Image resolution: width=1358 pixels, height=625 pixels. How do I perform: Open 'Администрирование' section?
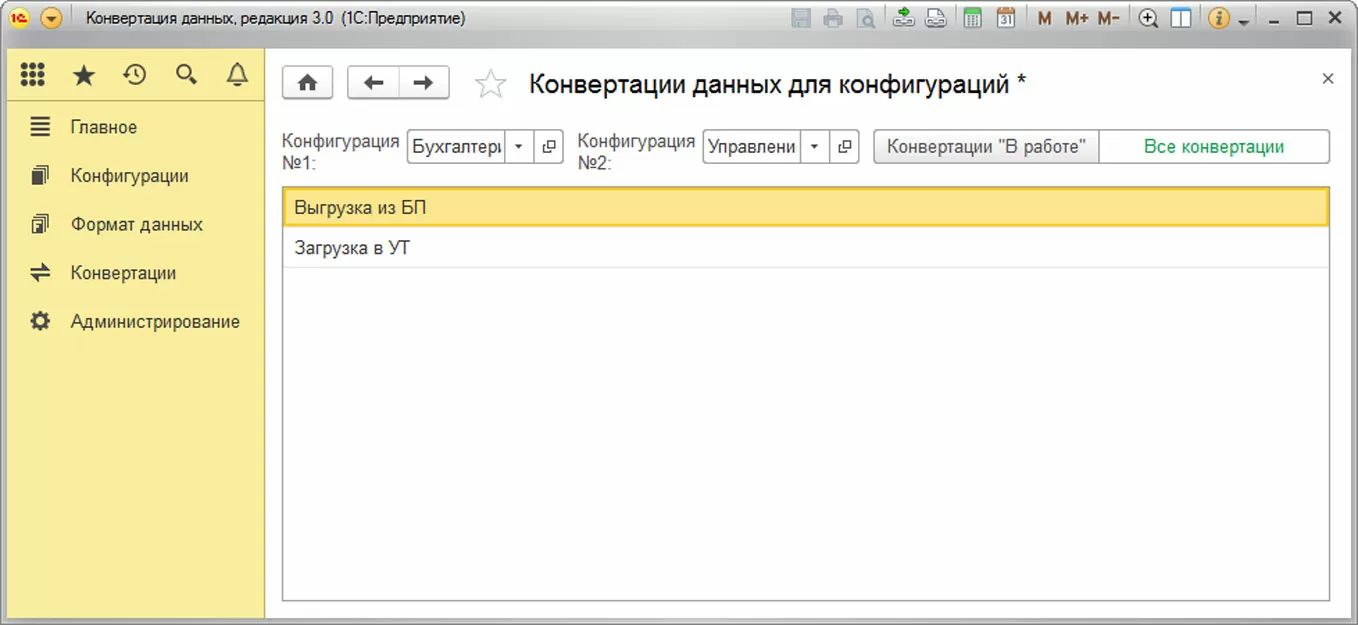[x=155, y=322]
